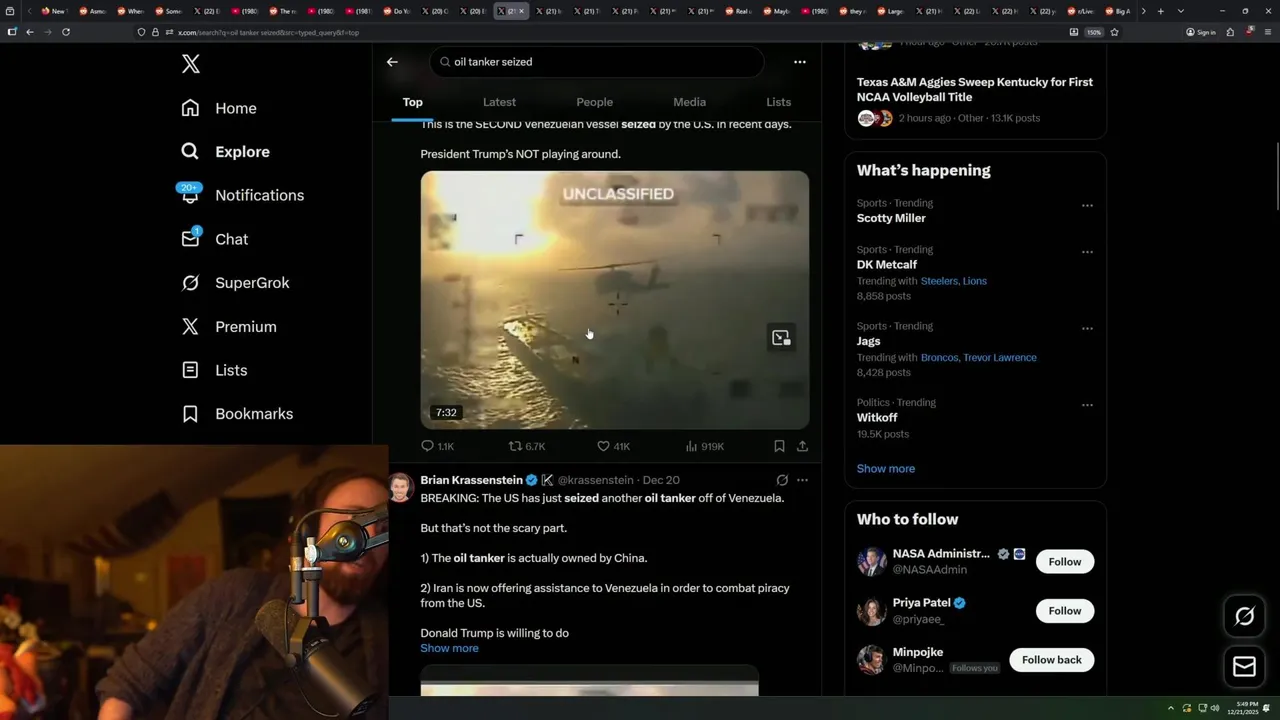Open Windows notification bell
Screen dimensions: 1280x720
point(1267,708)
